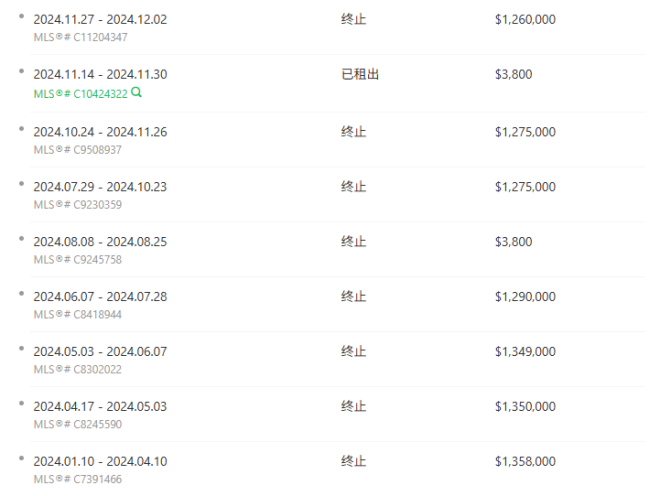Click the $1,349,000 listing price
660x496 pixels.
[525, 352]
